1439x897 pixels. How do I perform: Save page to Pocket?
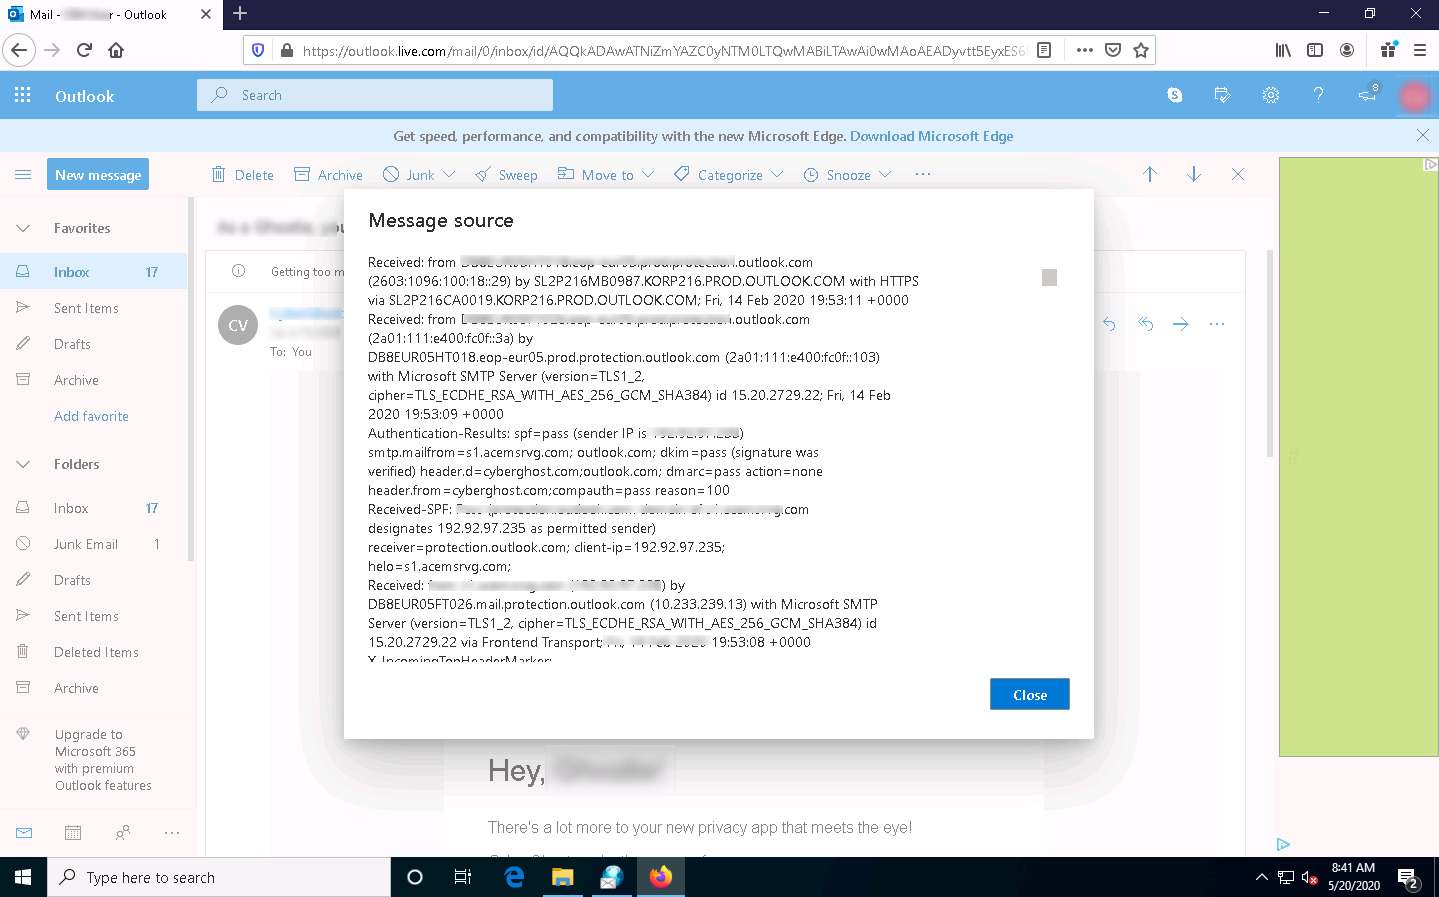[1113, 50]
